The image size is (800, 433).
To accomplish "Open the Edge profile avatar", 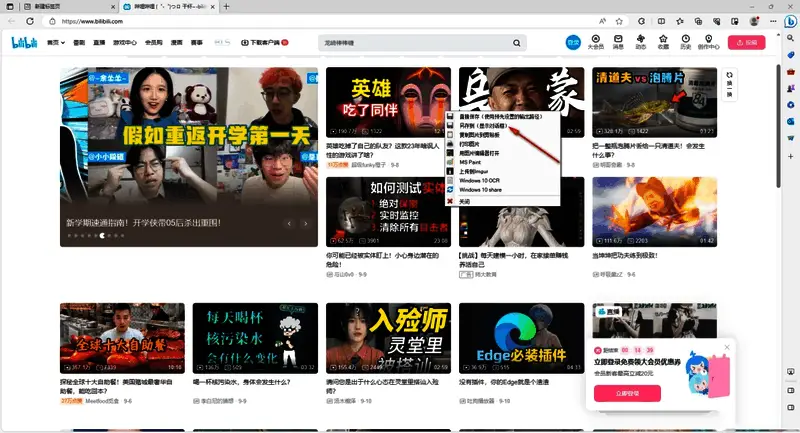I will (x=754, y=21).
